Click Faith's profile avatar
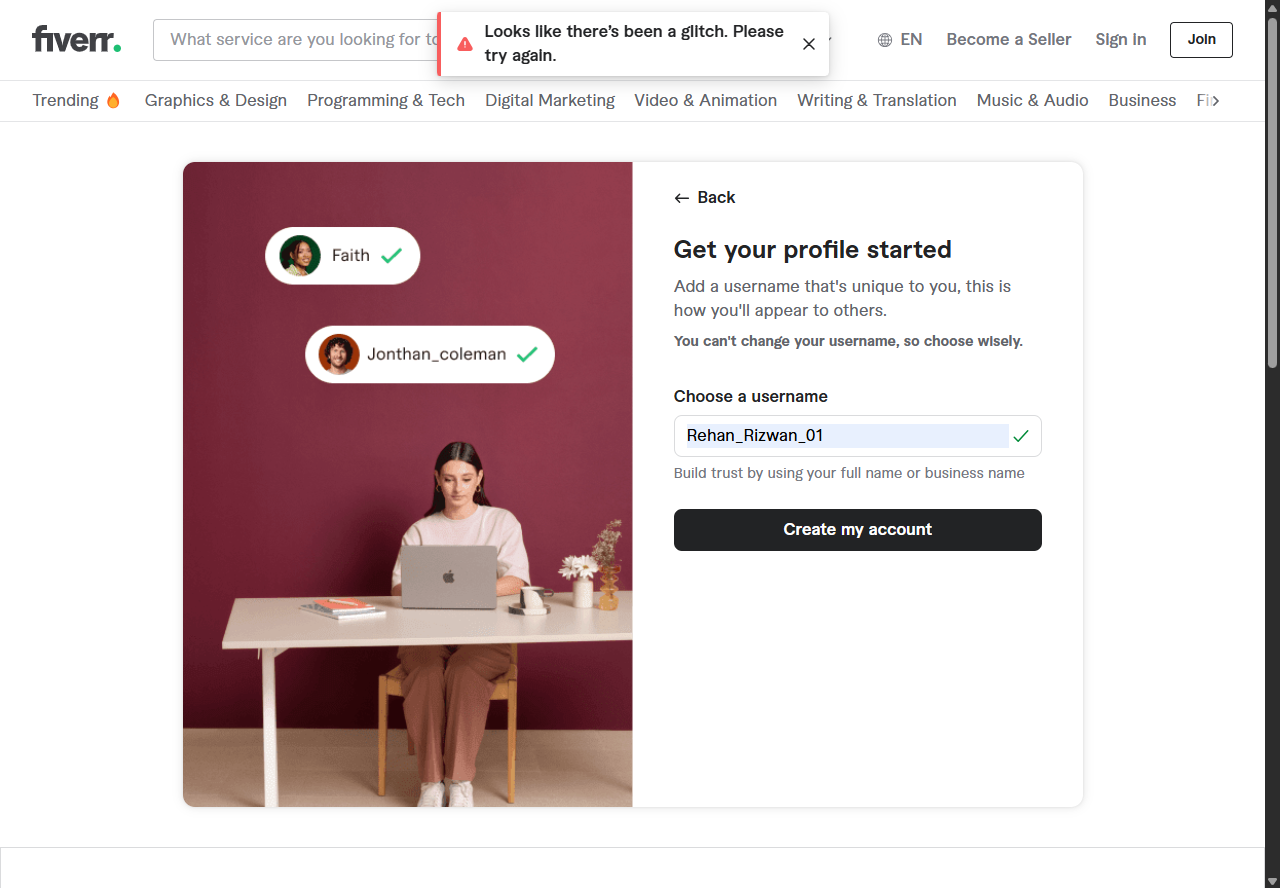Screen dimensions: 1280x888 300,256
